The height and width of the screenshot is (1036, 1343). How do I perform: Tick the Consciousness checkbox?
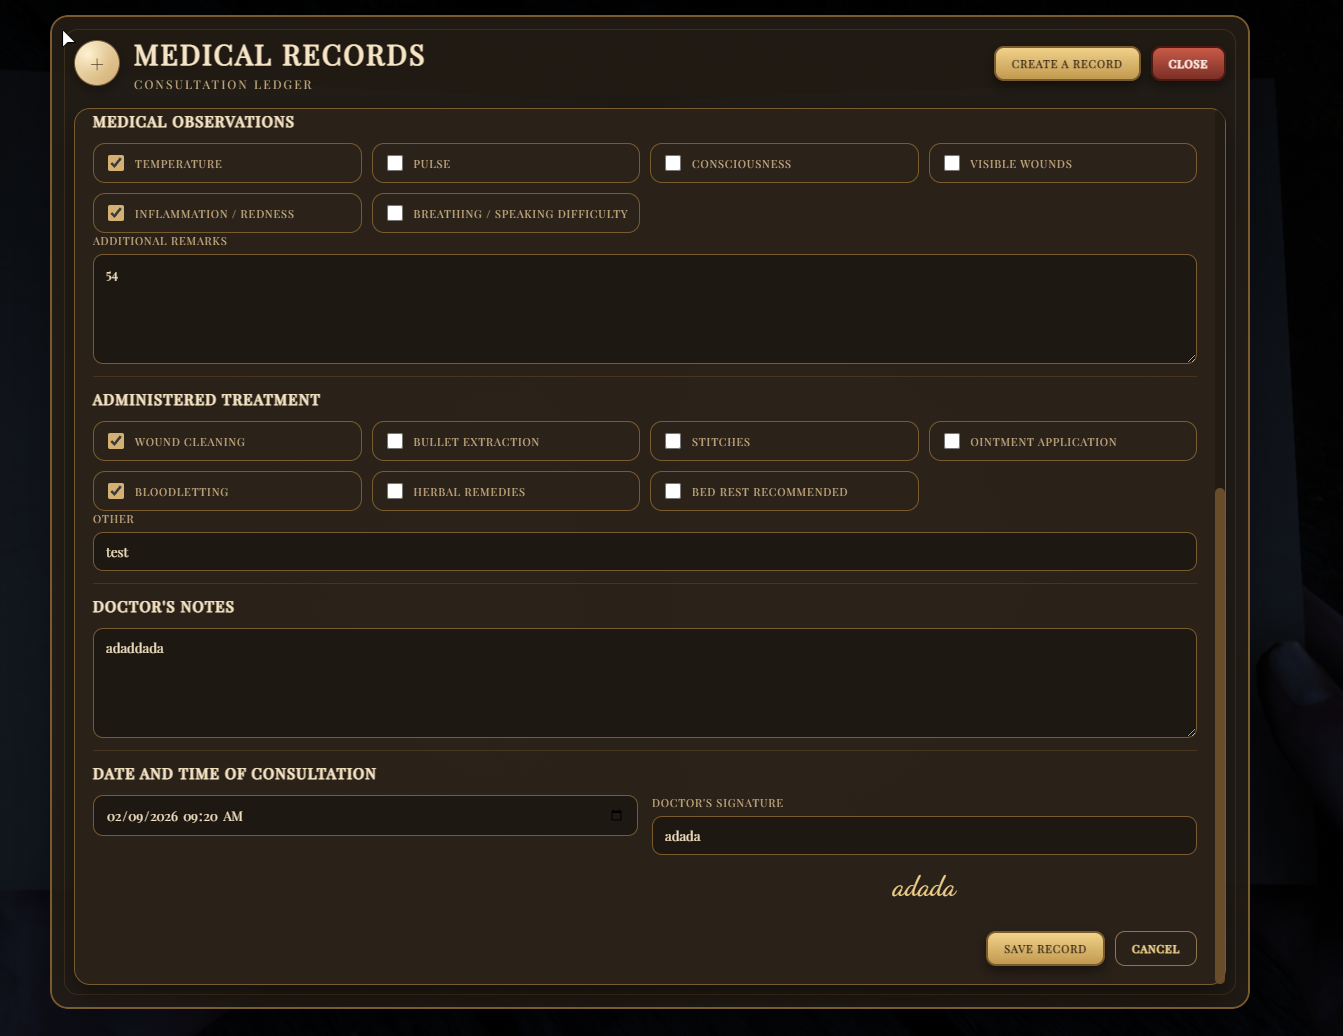coord(673,163)
